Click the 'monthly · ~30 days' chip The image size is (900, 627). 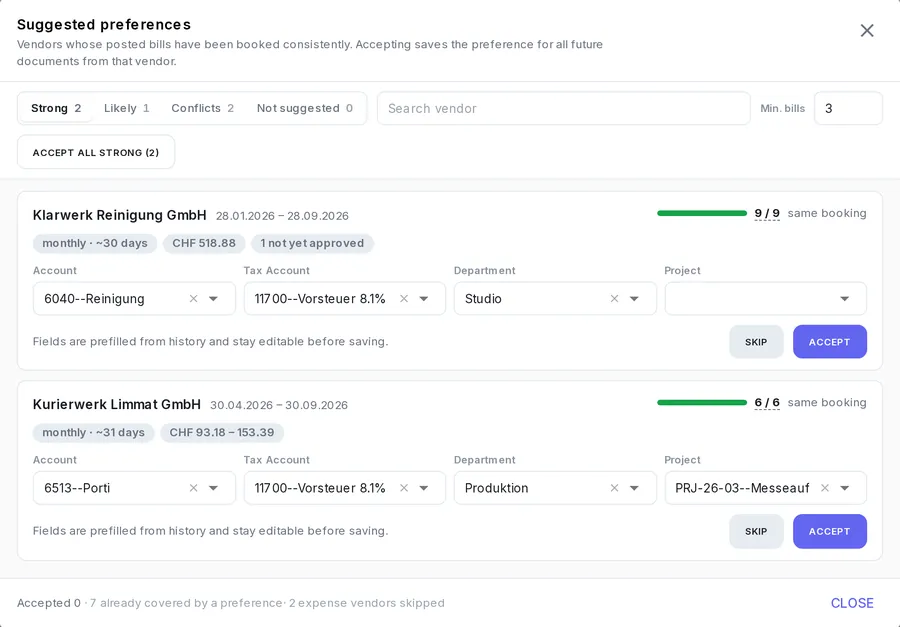[95, 243]
